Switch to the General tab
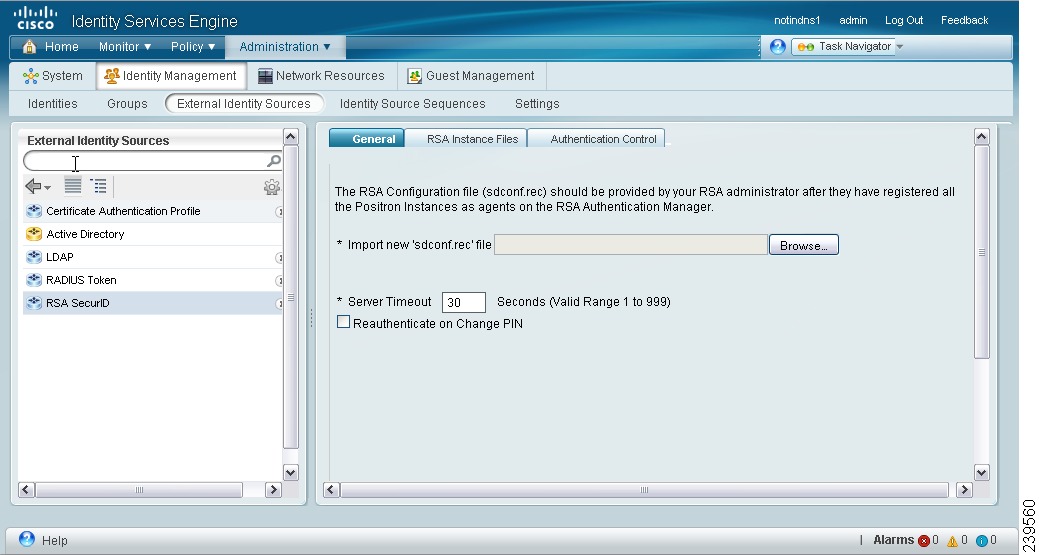Viewport: 1039px width, 555px height. (366, 138)
